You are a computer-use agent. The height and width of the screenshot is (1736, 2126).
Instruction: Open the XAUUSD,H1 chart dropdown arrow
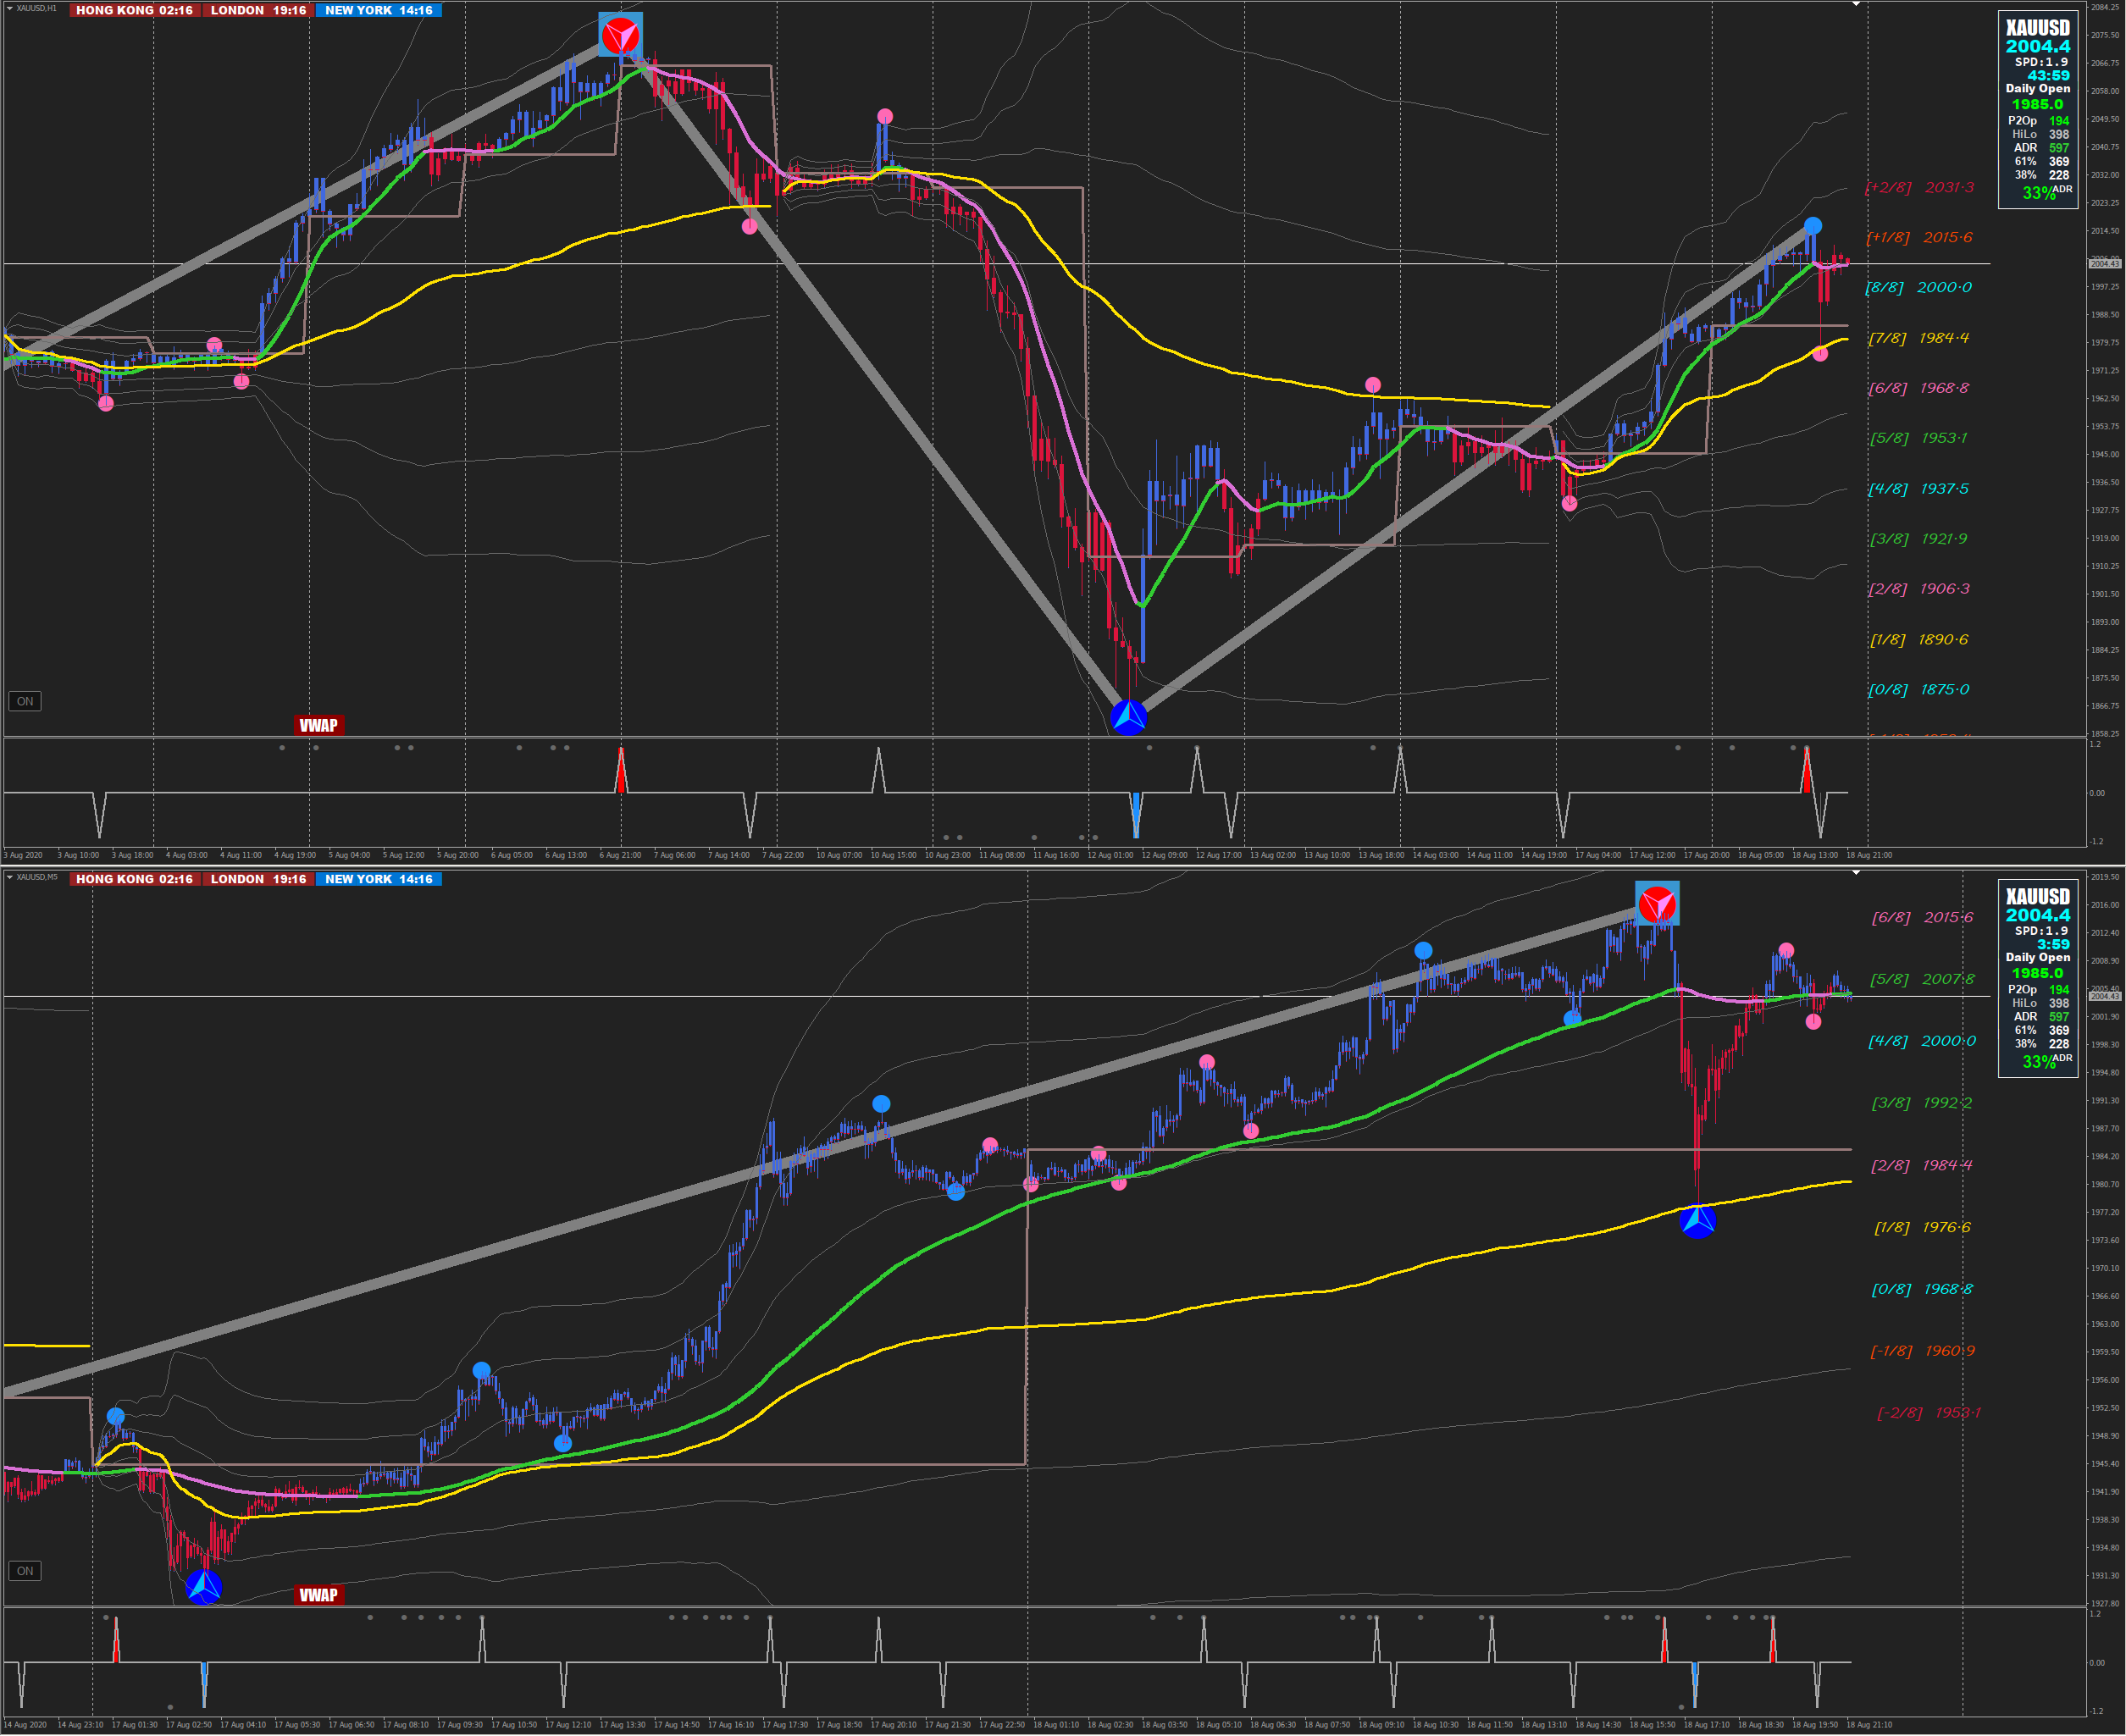click(x=10, y=8)
